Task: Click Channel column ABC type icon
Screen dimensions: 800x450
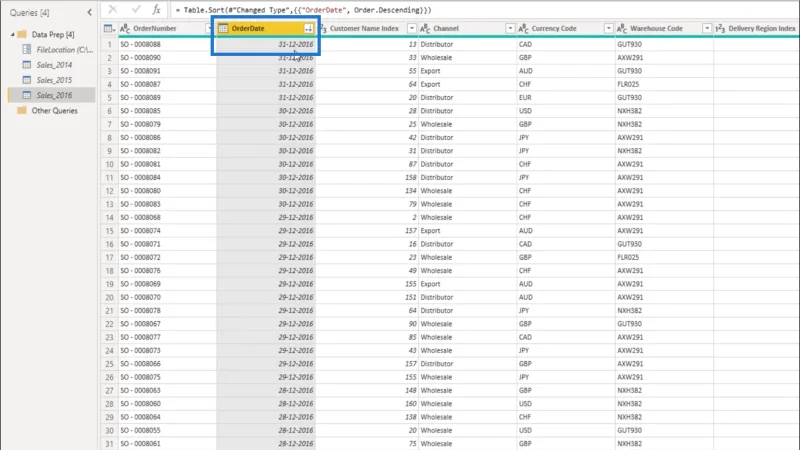Action: (x=425, y=29)
